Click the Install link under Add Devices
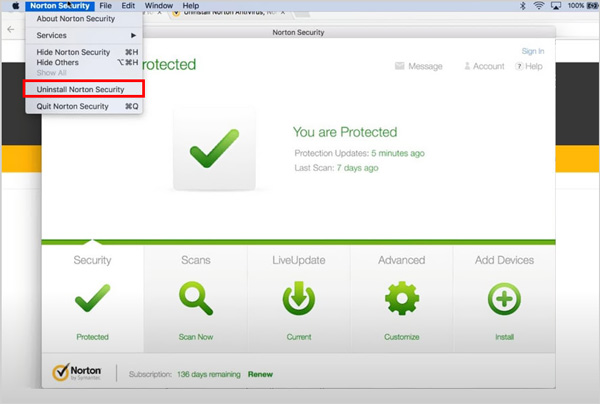The image size is (600, 404). [504, 337]
